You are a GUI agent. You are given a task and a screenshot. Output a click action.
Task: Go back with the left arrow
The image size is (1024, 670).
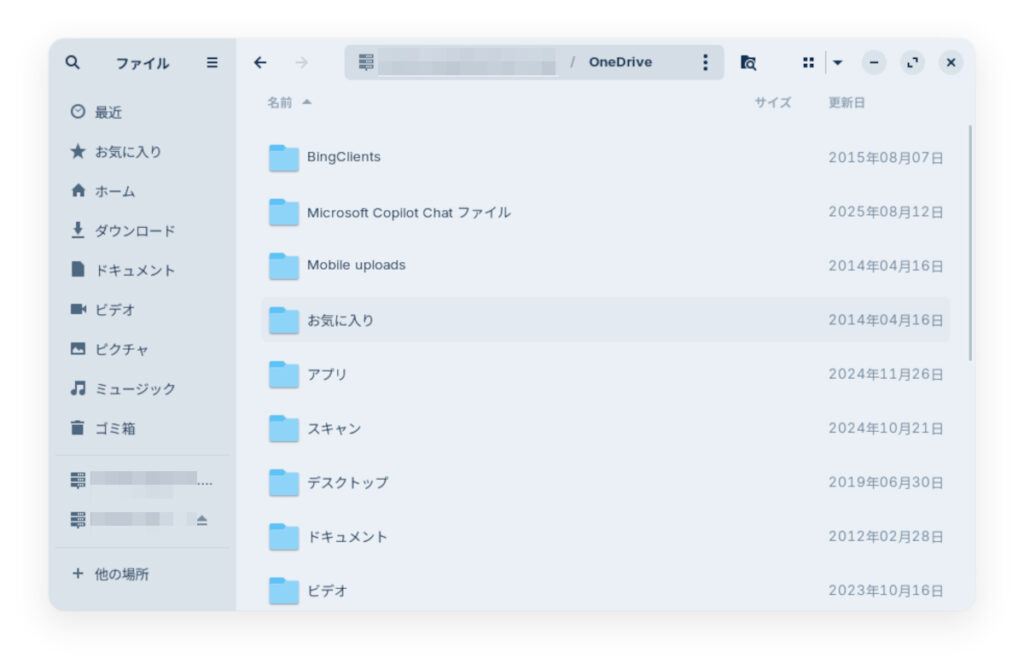[260, 62]
